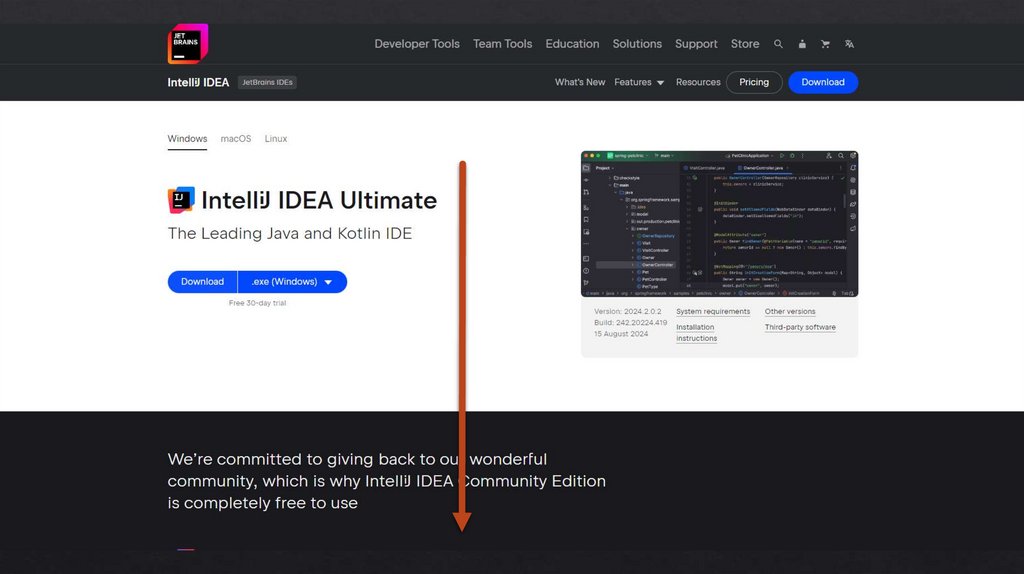Open the Resources page
1024x574 pixels.
698,82
